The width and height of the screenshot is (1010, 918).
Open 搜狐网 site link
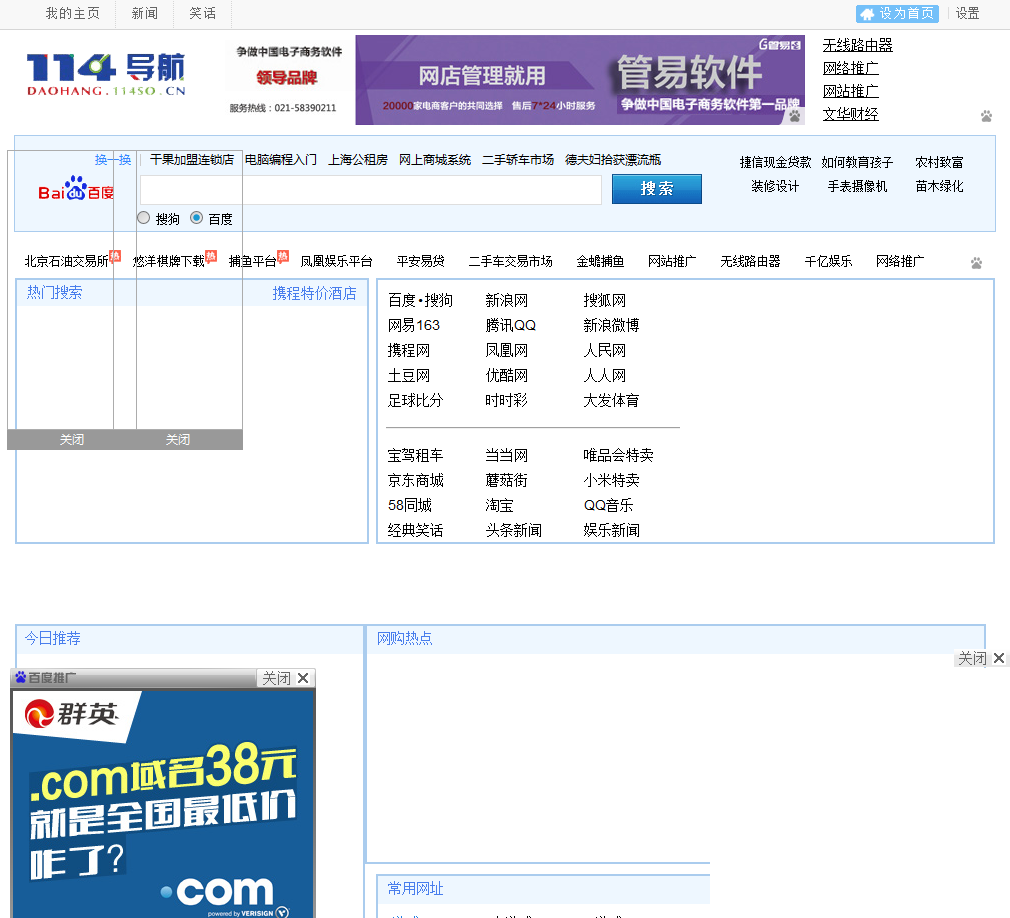(605, 300)
